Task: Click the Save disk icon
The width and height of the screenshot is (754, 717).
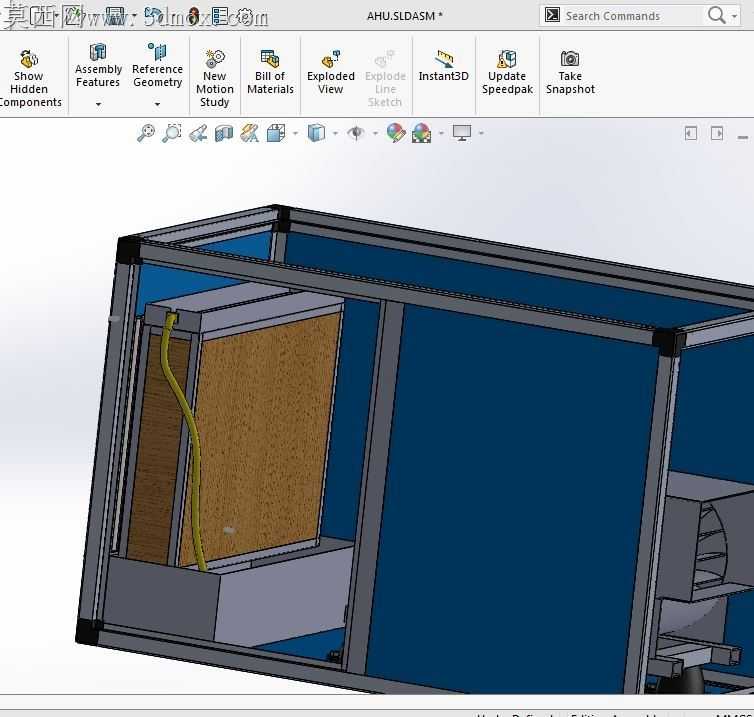Action: (x=114, y=16)
